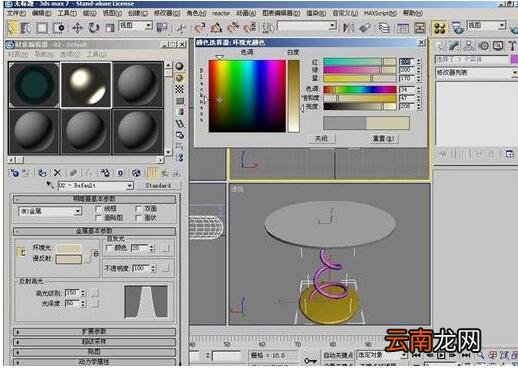Open the Schematic View icon

pos(420,27)
